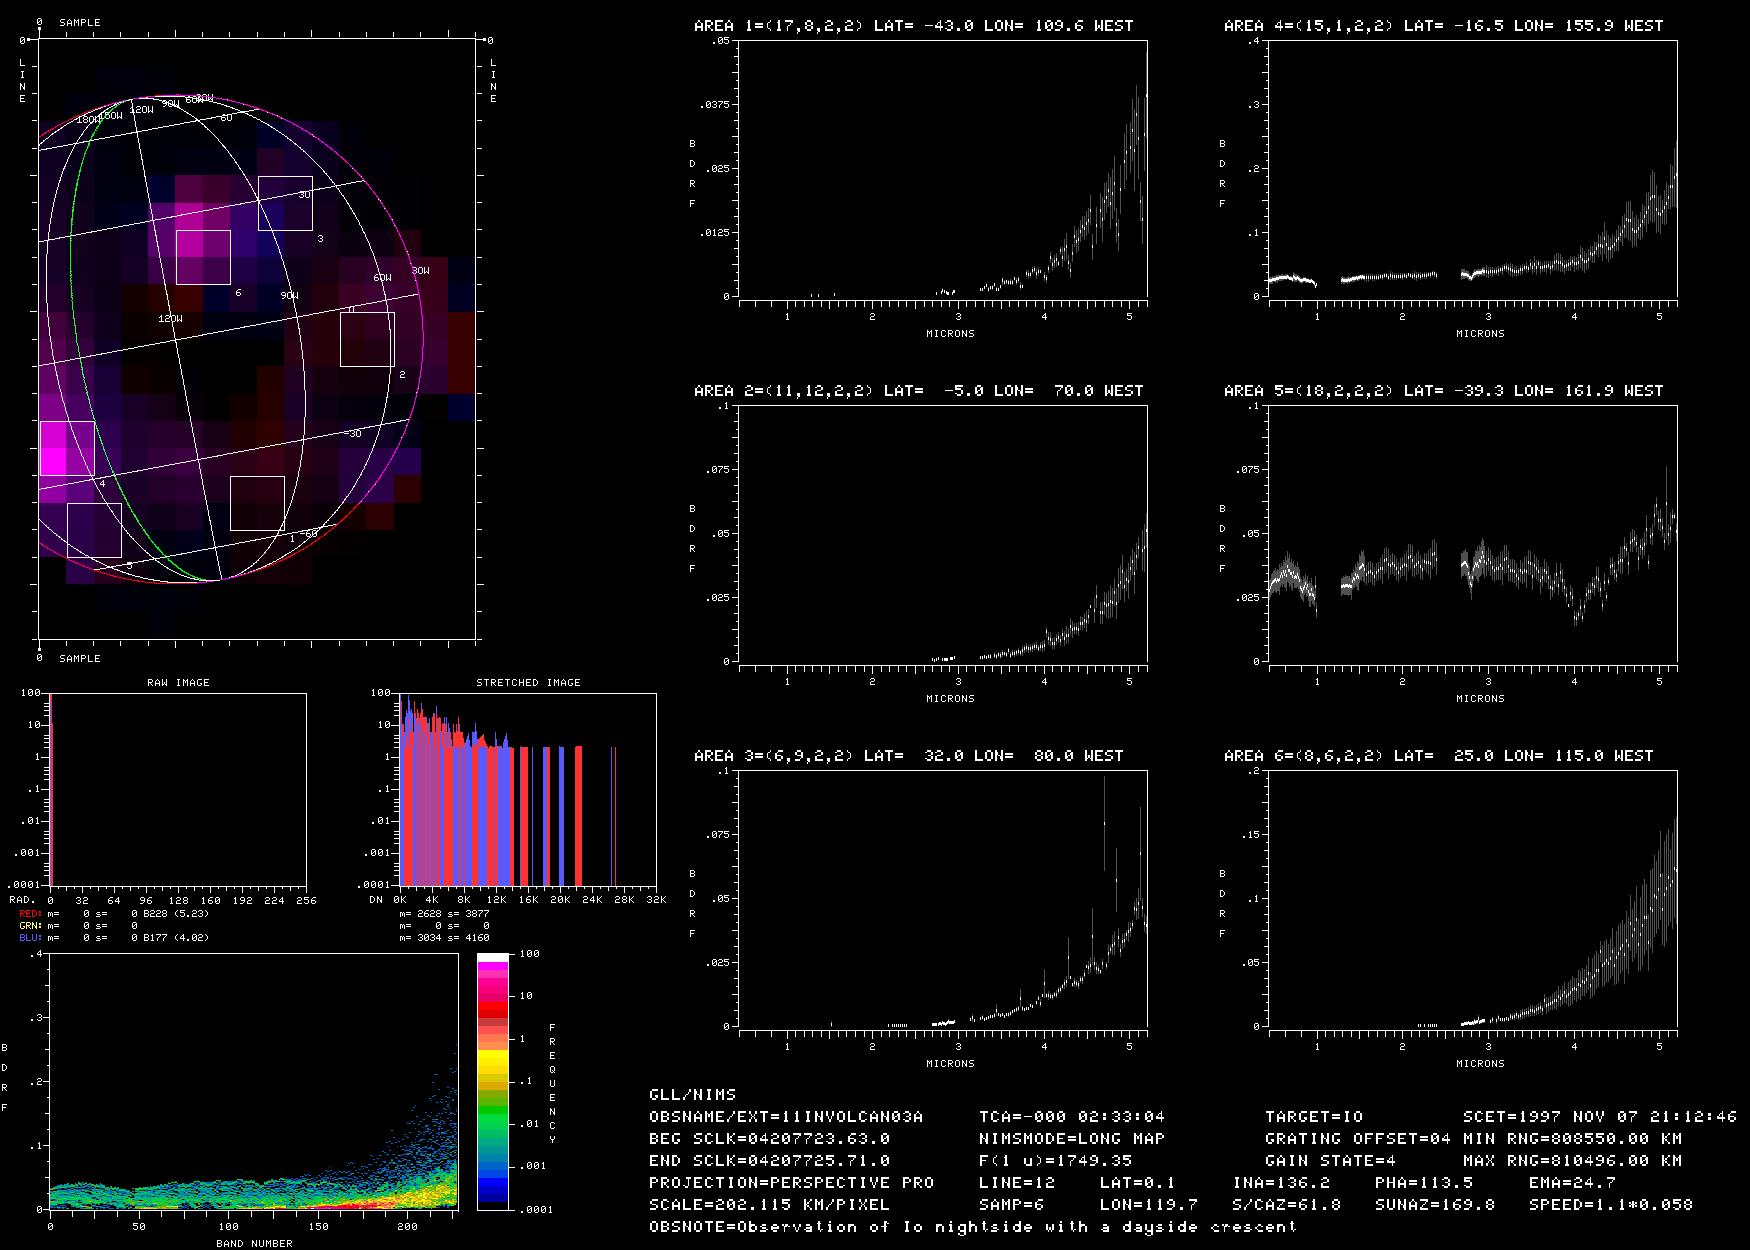The height and width of the screenshot is (1250, 1750).
Task: Click the OBSNOTE observation description line
Action: pos(972,1226)
